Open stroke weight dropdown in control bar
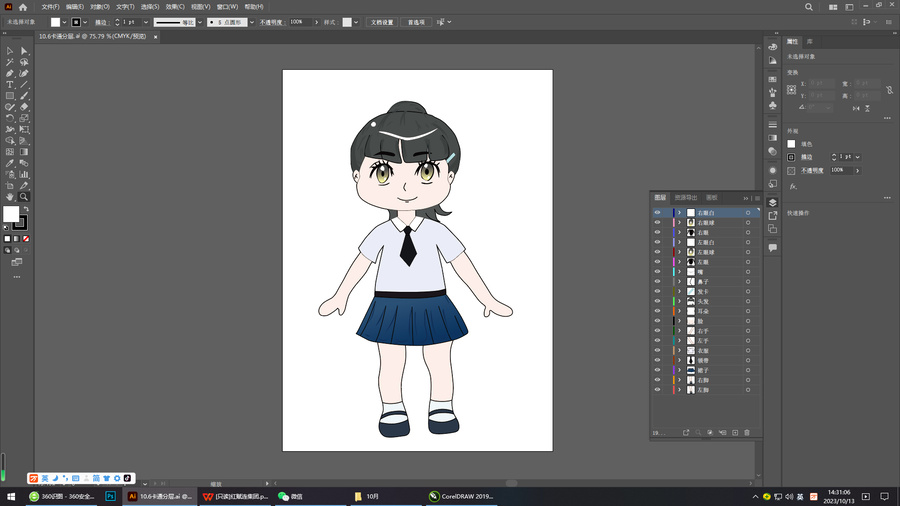 [146, 22]
